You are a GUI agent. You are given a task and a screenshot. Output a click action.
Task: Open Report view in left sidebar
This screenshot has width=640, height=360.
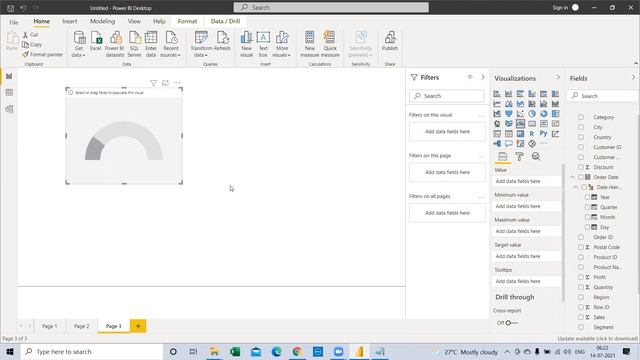(x=9, y=76)
